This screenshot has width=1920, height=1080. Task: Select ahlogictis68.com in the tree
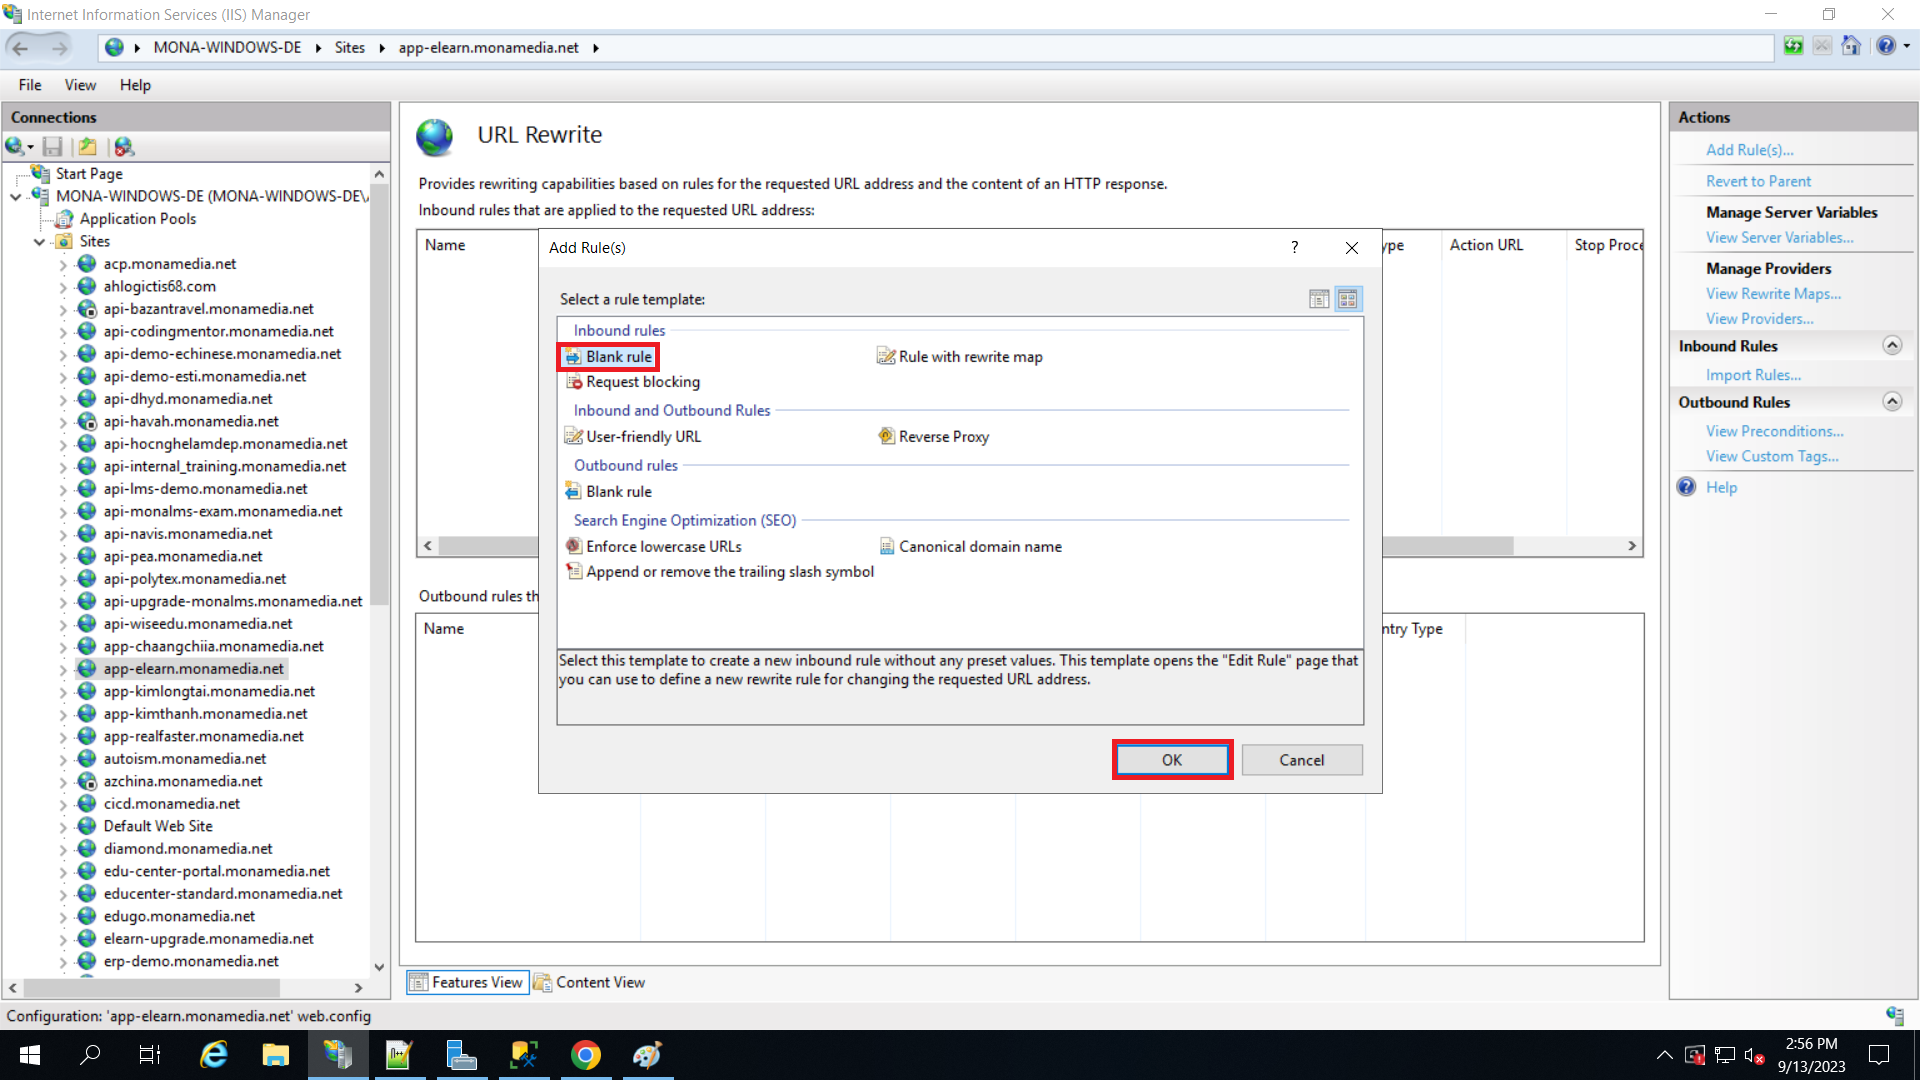point(160,287)
